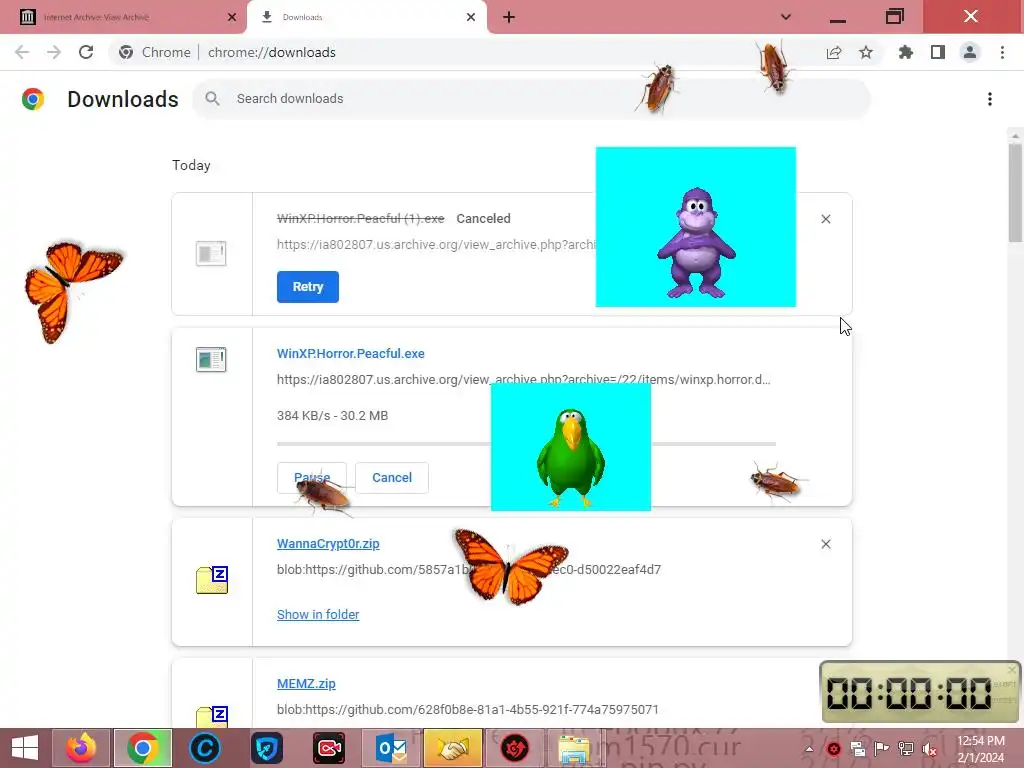Remove WannaCrypt0r.zip from the list
1024x768 pixels.
825,544
